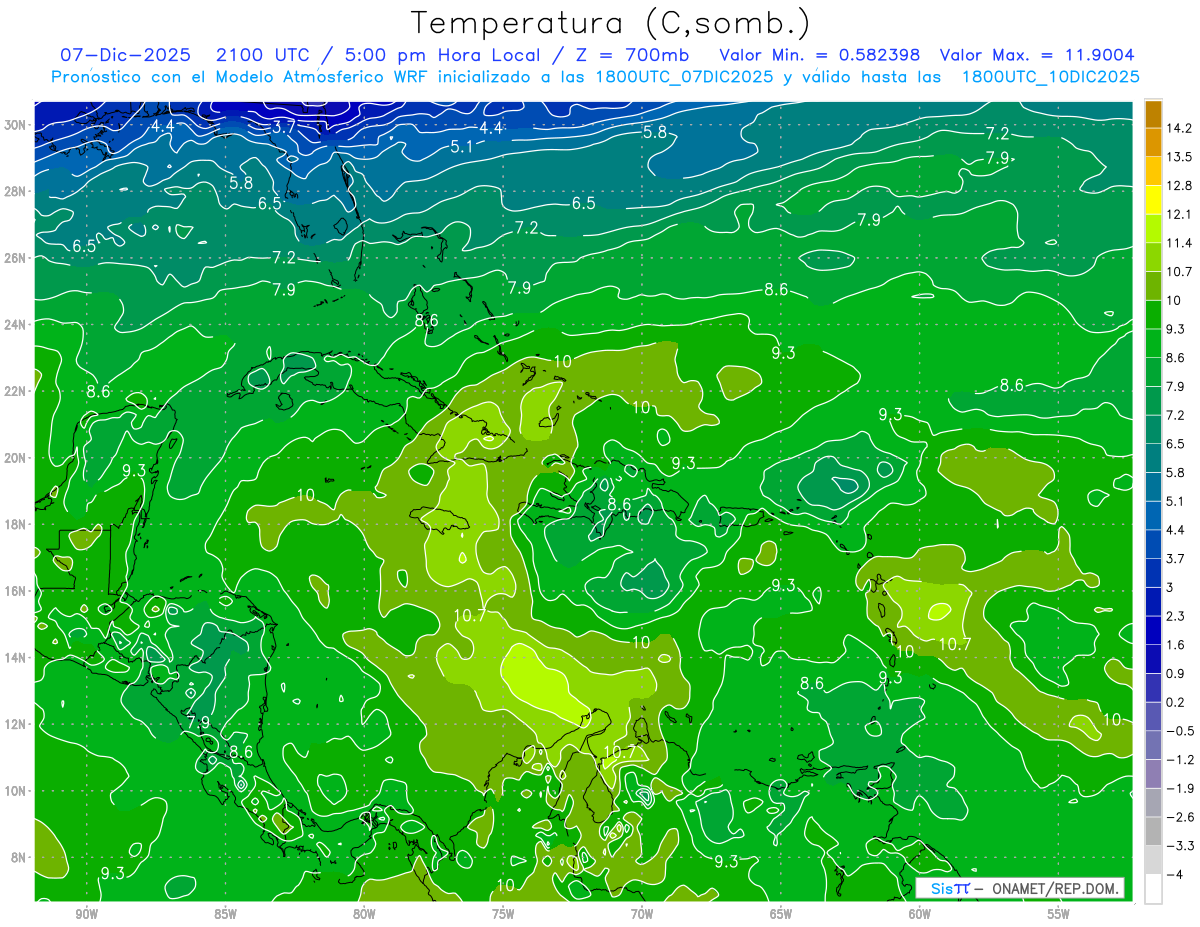Click the 8N latitude axis label
The height and width of the screenshot is (927, 1200).
[19, 858]
